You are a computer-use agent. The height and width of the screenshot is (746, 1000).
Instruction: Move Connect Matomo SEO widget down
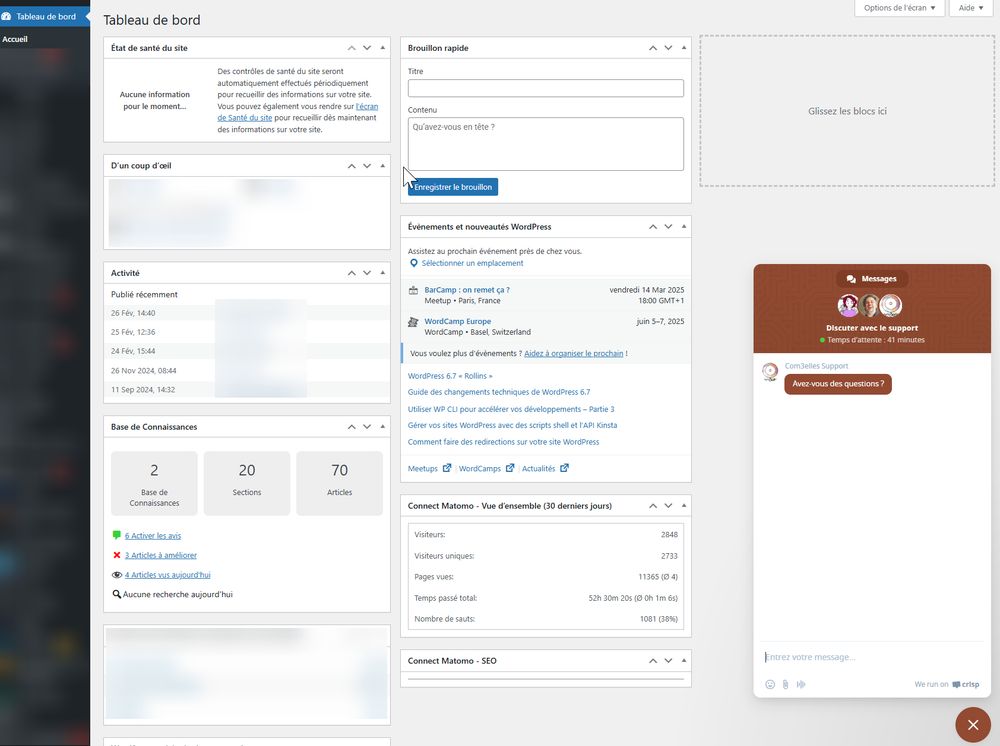click(668, 661)
